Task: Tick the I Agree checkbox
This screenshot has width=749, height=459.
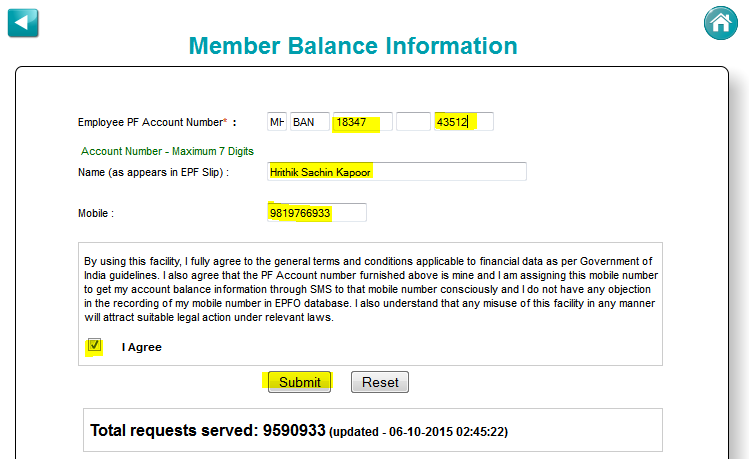Action: [94, 345]
